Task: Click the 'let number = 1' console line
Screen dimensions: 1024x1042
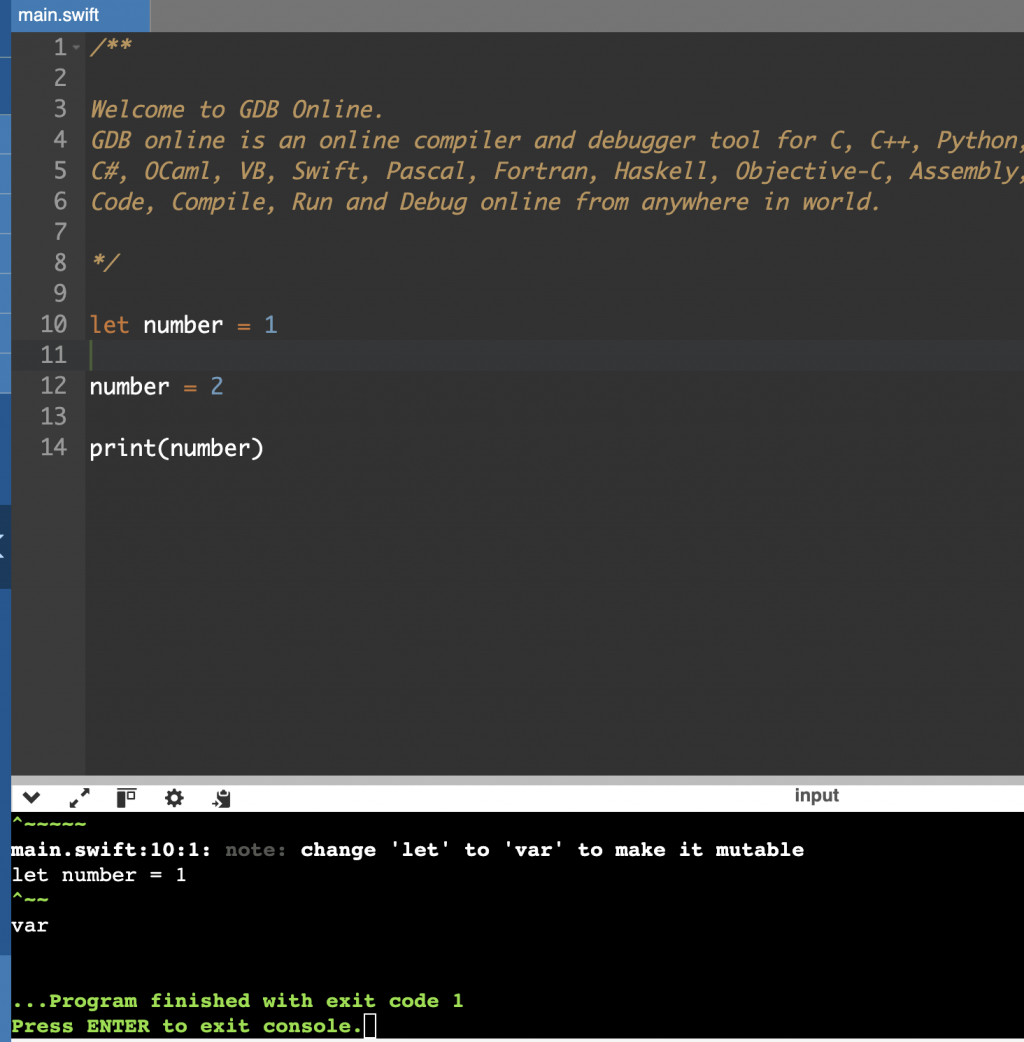Action: (99, 875)
